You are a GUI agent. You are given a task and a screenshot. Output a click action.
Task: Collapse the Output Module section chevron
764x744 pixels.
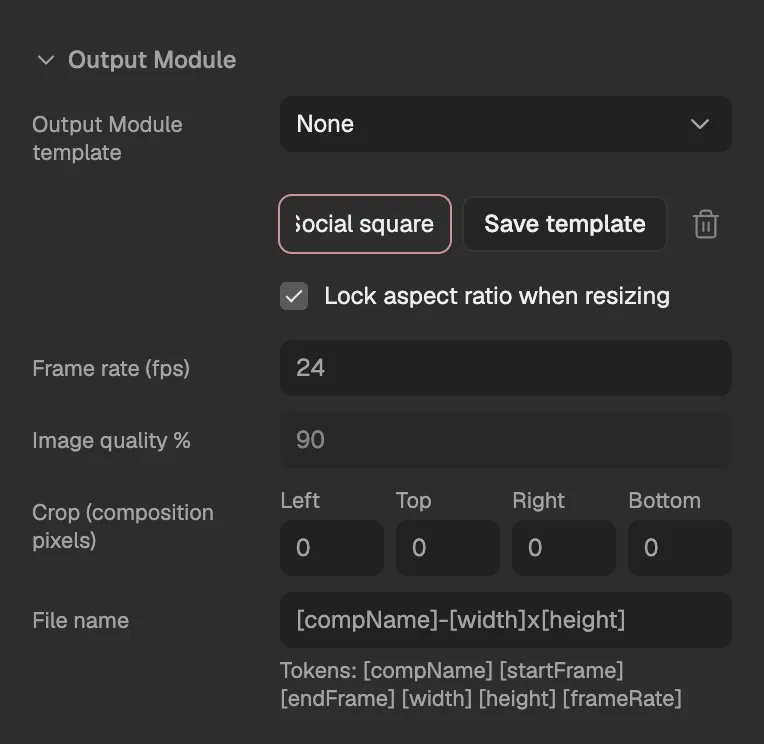point(46,60)
